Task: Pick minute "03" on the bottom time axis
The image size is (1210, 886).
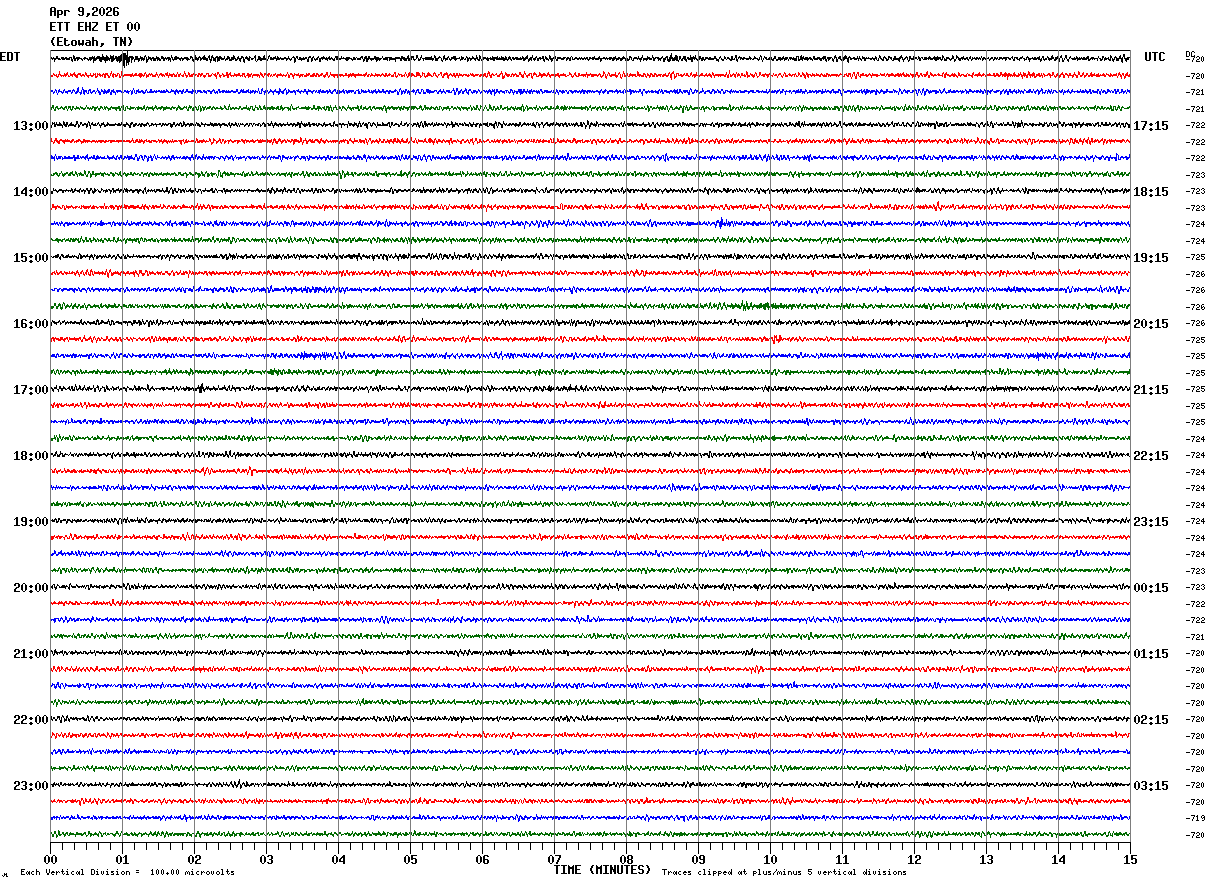Action: (x=266, y=859)
